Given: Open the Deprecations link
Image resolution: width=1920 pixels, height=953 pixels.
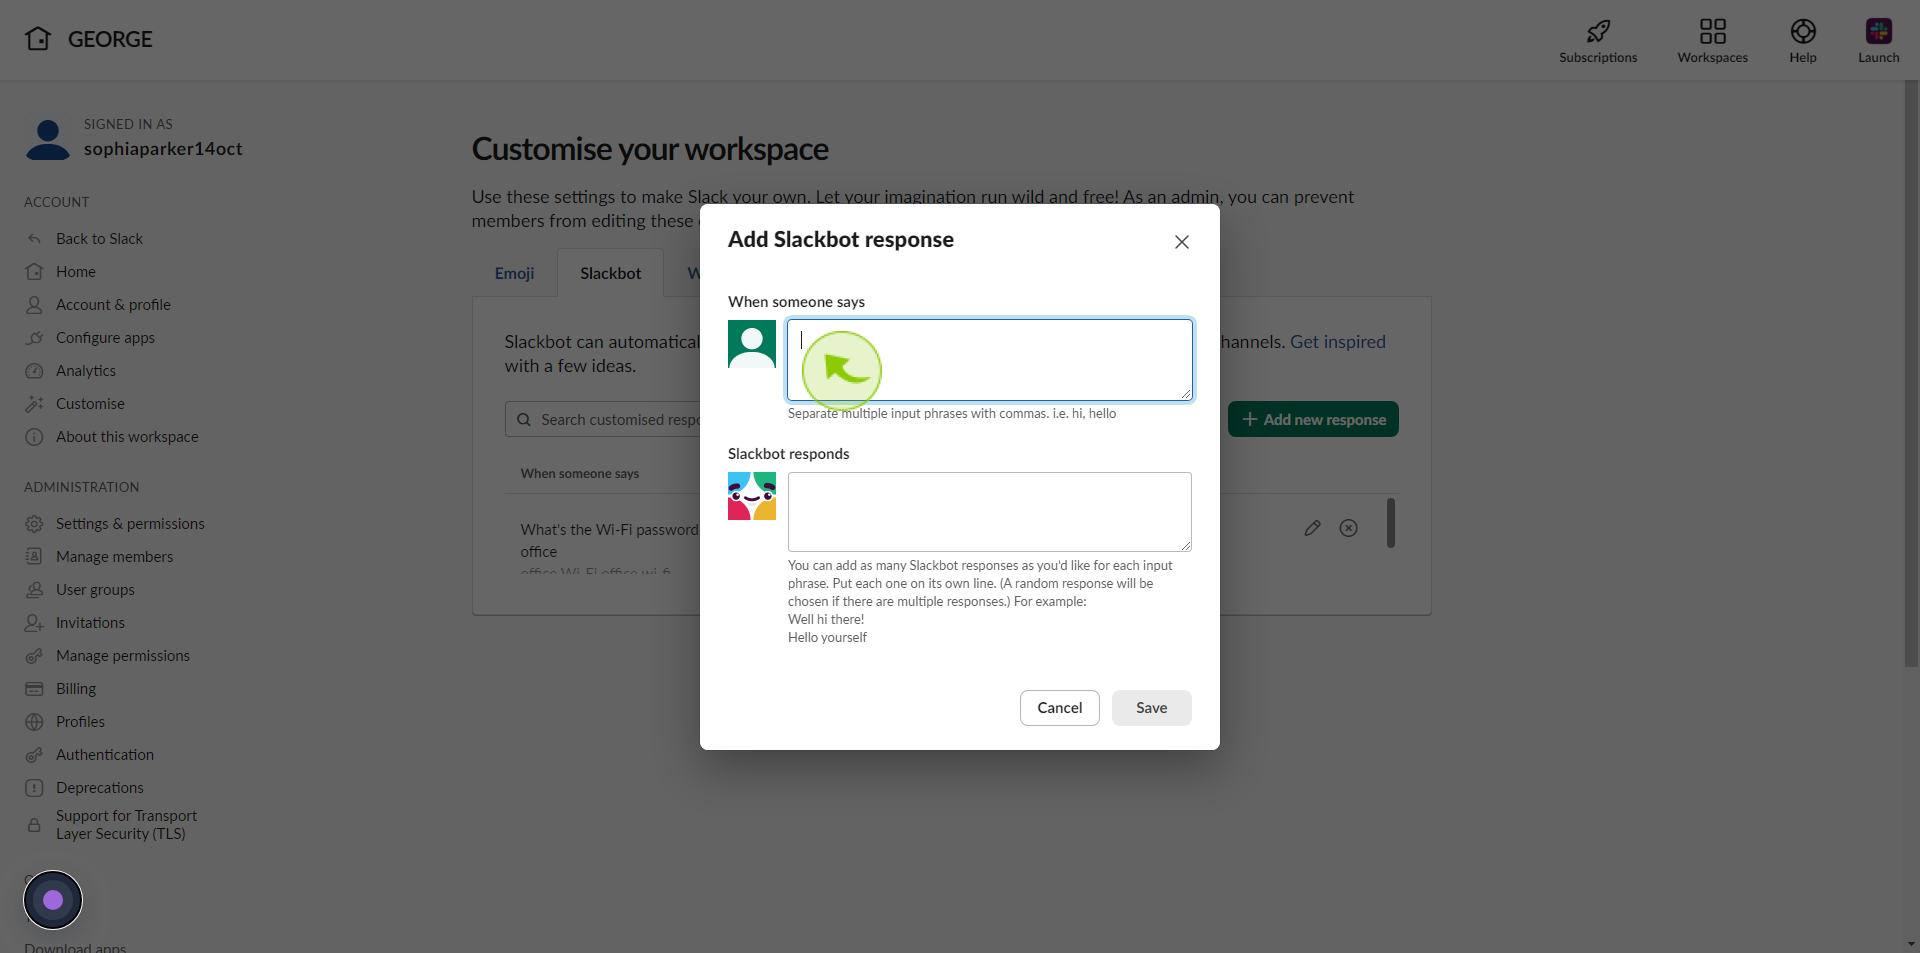Looking at the screenshot, I should tap(100, 788).
